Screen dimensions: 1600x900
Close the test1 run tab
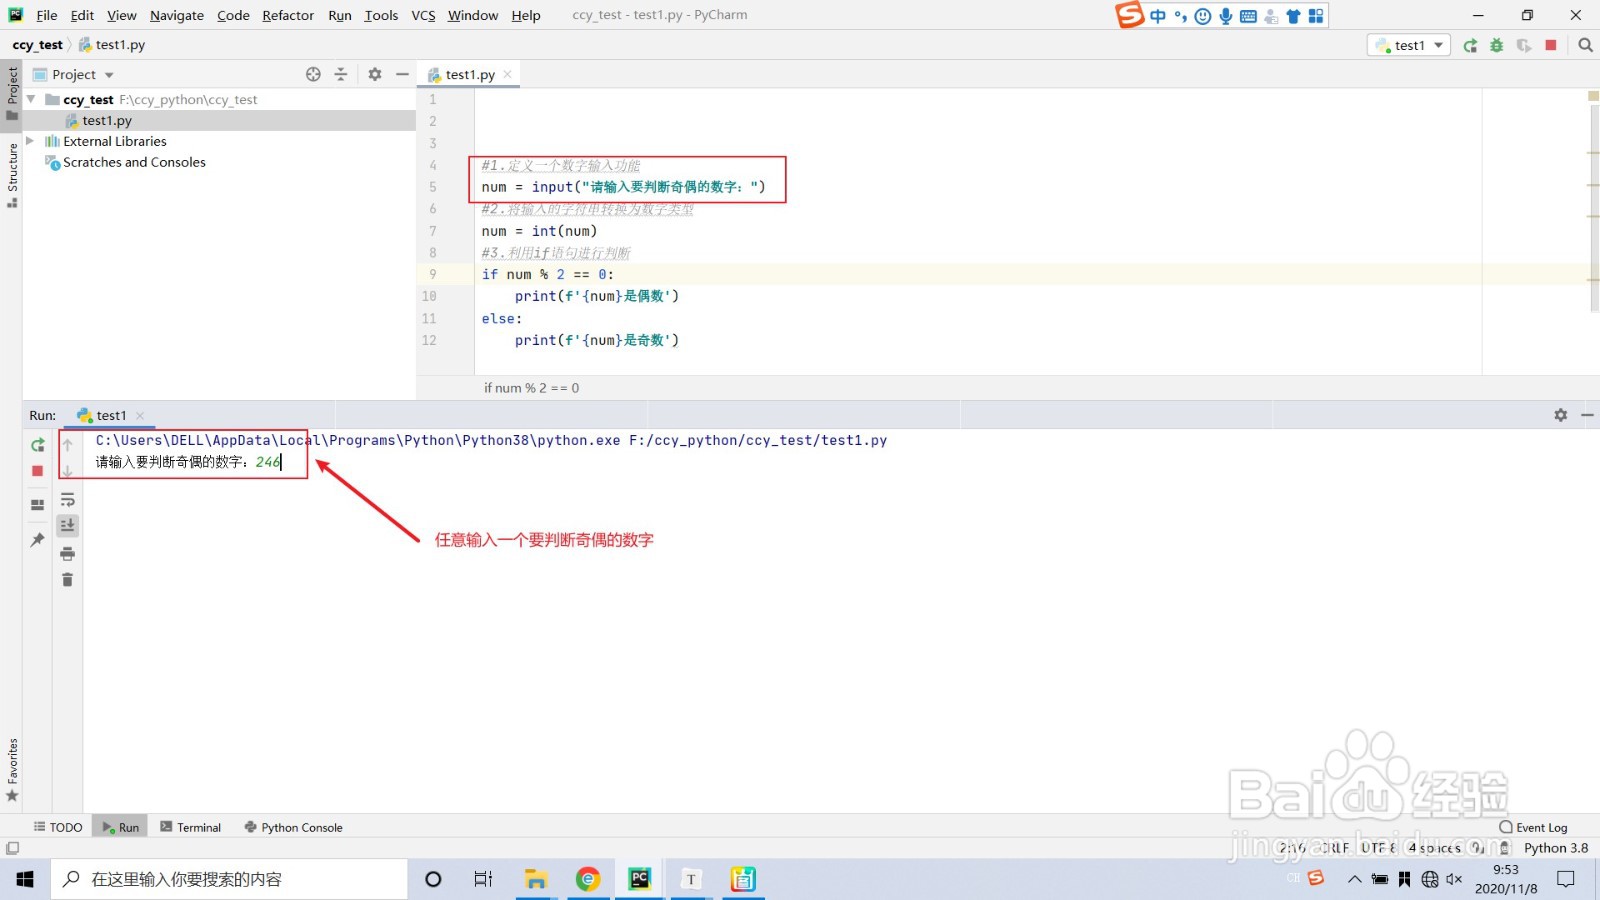[140, 416]
